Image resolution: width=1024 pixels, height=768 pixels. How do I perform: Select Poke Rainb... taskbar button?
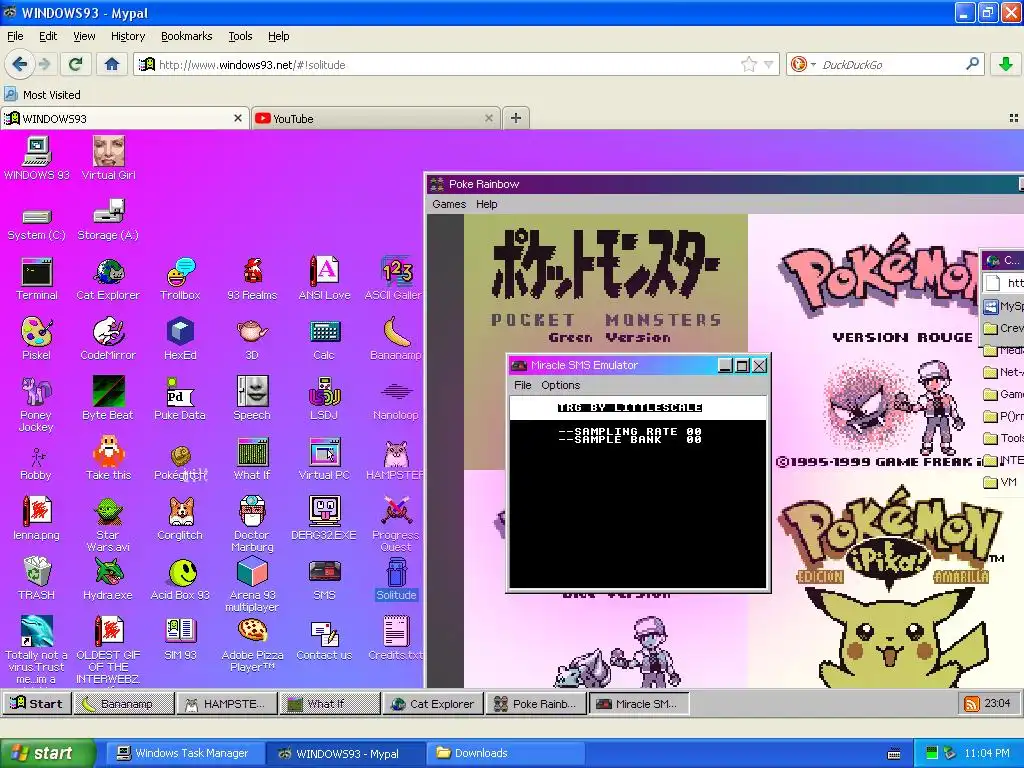pos(536,703)
